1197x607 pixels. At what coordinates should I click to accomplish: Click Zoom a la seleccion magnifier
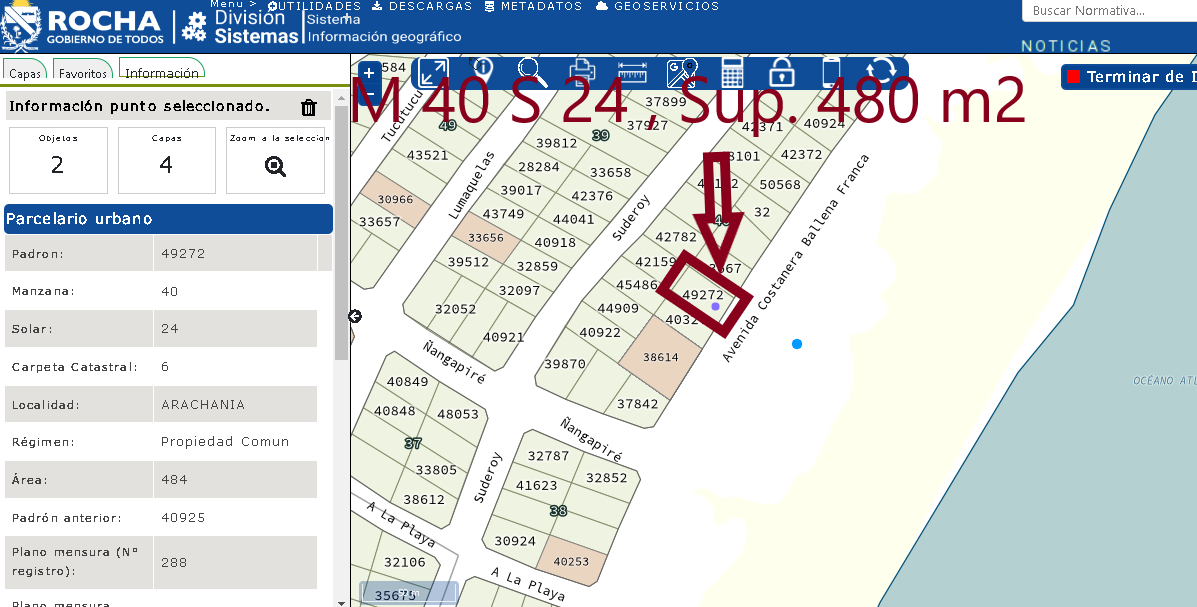coord(275,166)
